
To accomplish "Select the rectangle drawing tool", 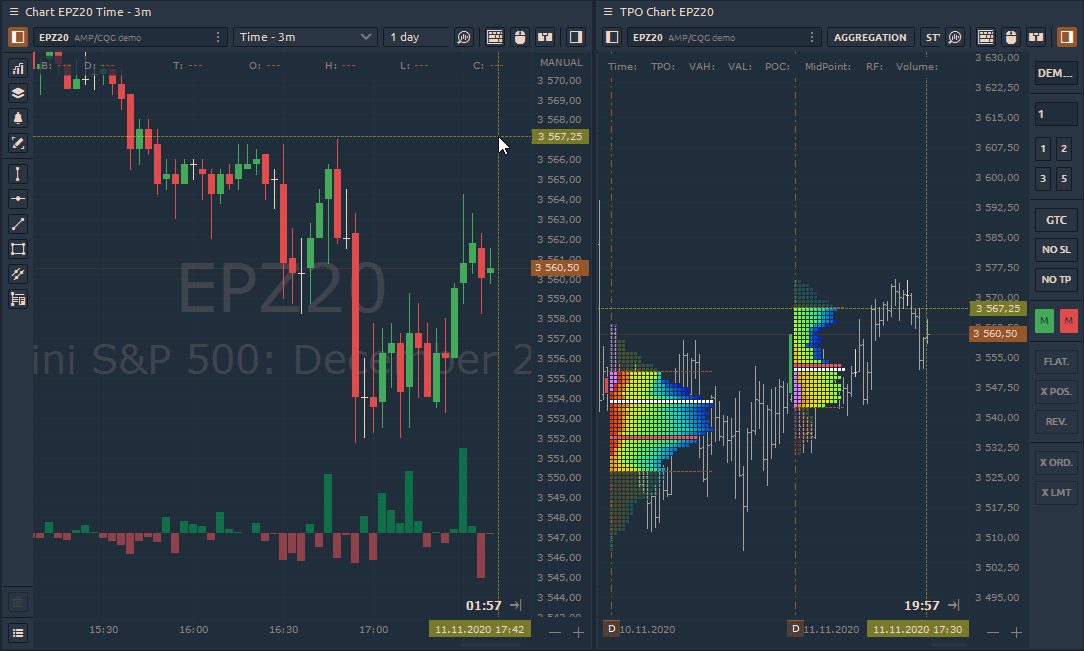I will pyautogui.click(x=18, y=249).
